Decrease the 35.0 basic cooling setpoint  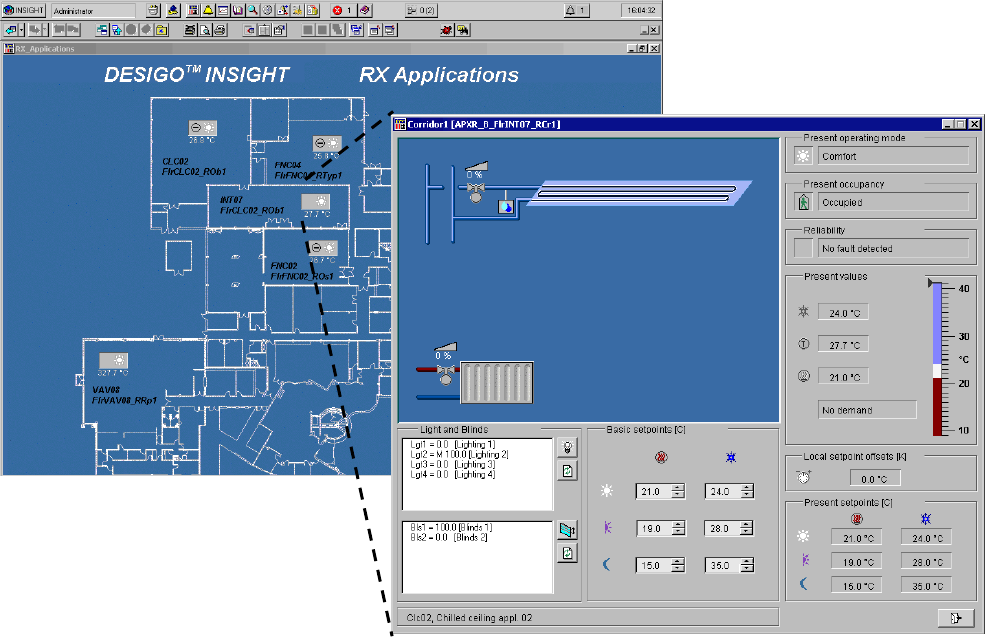(x=747, y=569)
